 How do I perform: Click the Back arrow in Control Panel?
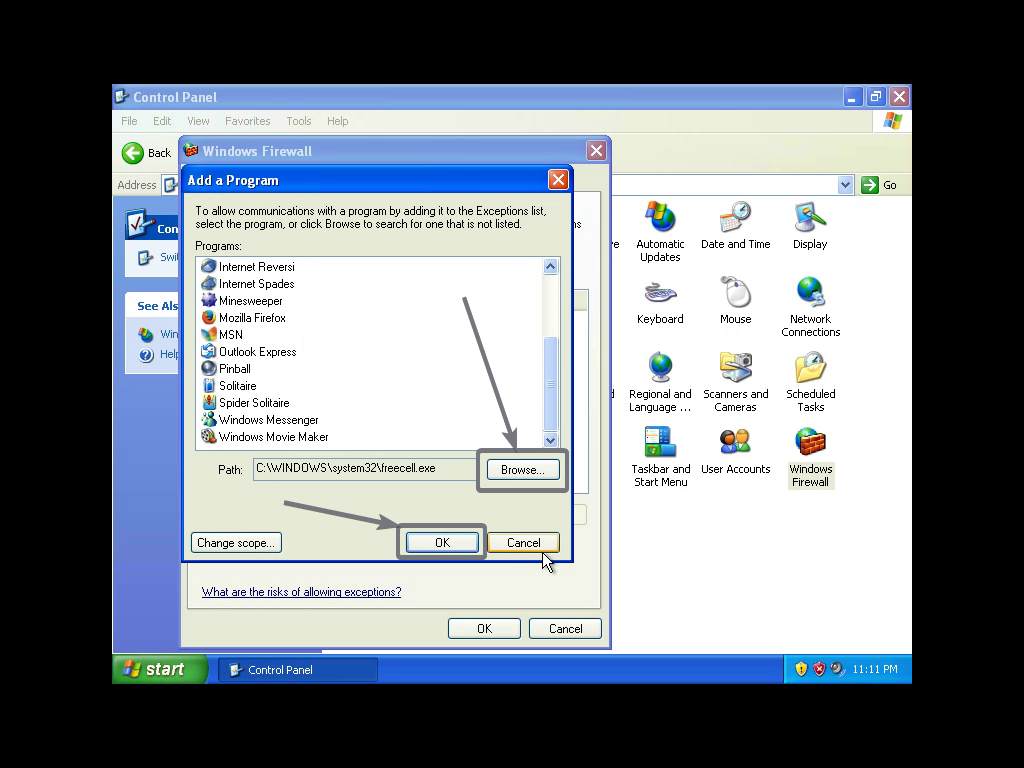tap(133, 153)
